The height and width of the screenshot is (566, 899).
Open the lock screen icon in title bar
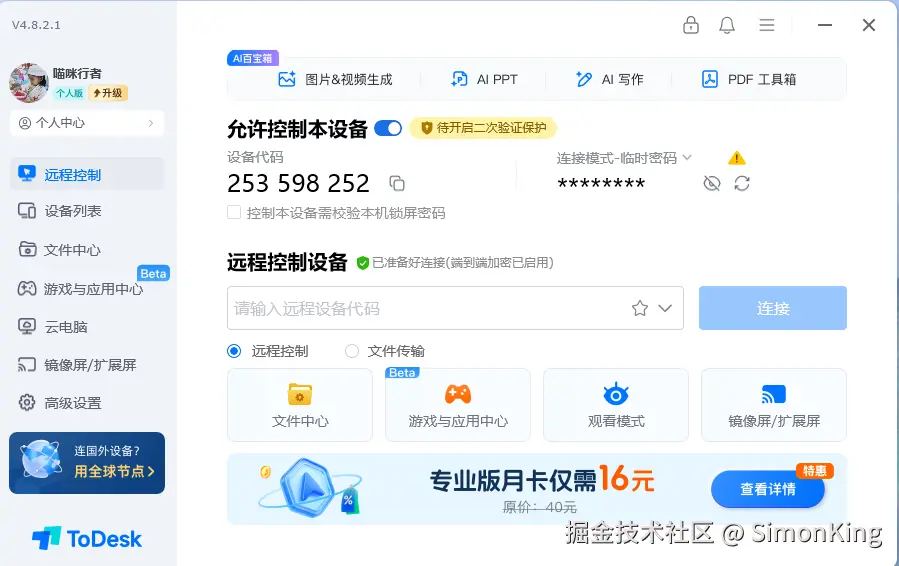coord(690,25)
